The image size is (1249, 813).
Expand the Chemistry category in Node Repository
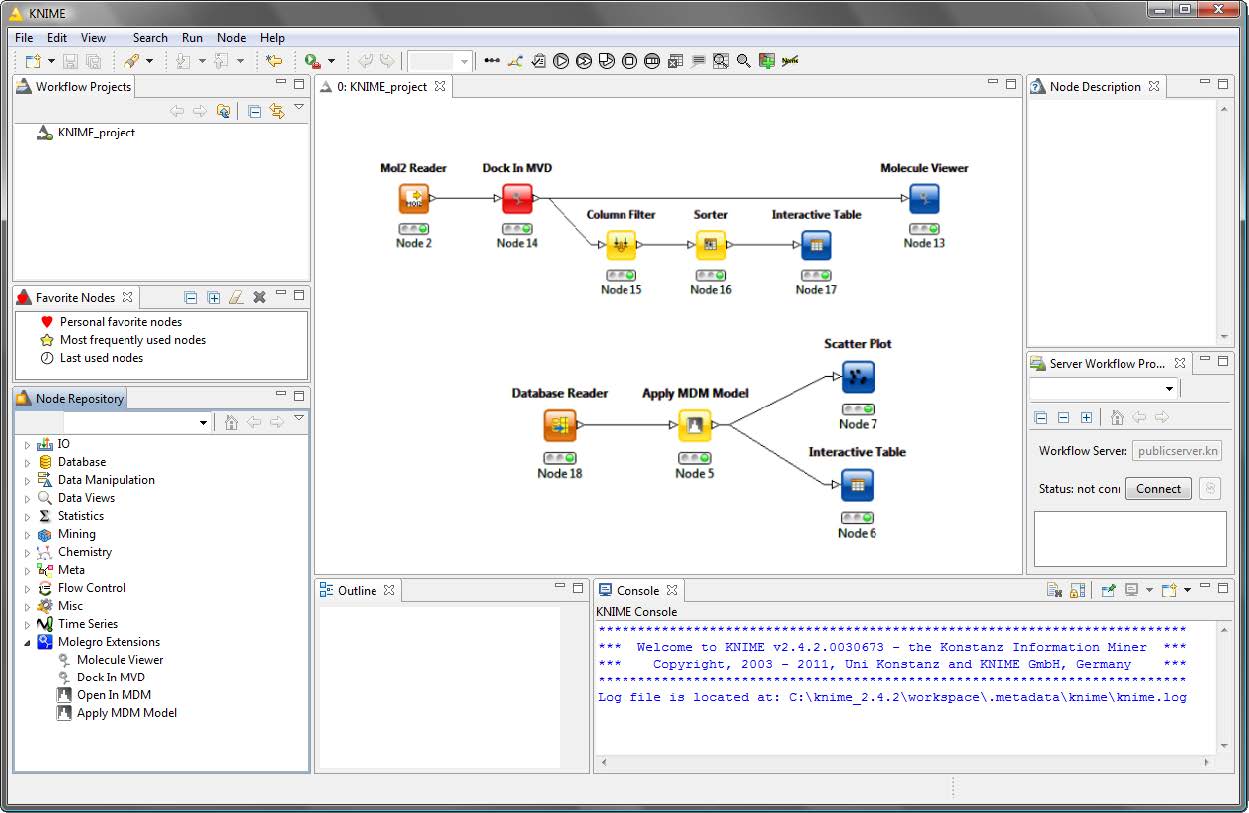click(28, 552)
